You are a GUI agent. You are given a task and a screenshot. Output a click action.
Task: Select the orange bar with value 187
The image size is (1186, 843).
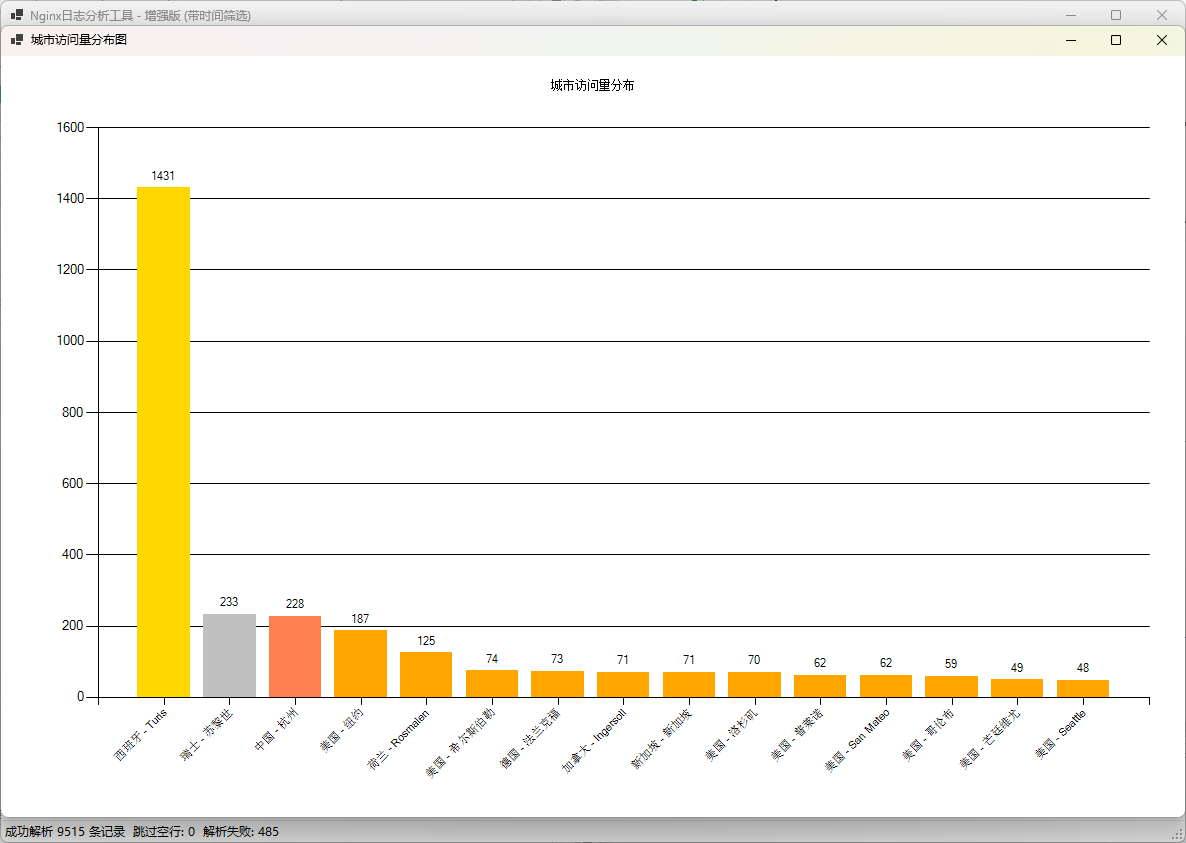360,663
